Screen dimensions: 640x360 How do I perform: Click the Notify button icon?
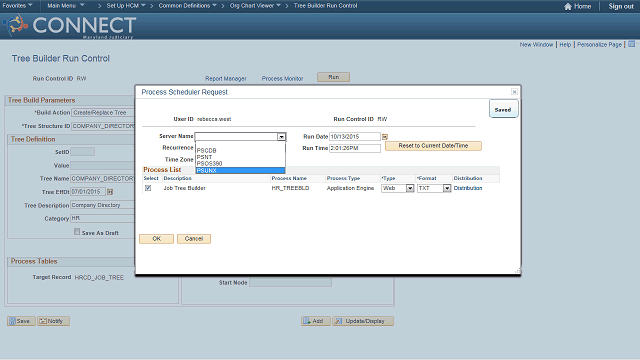43,321
